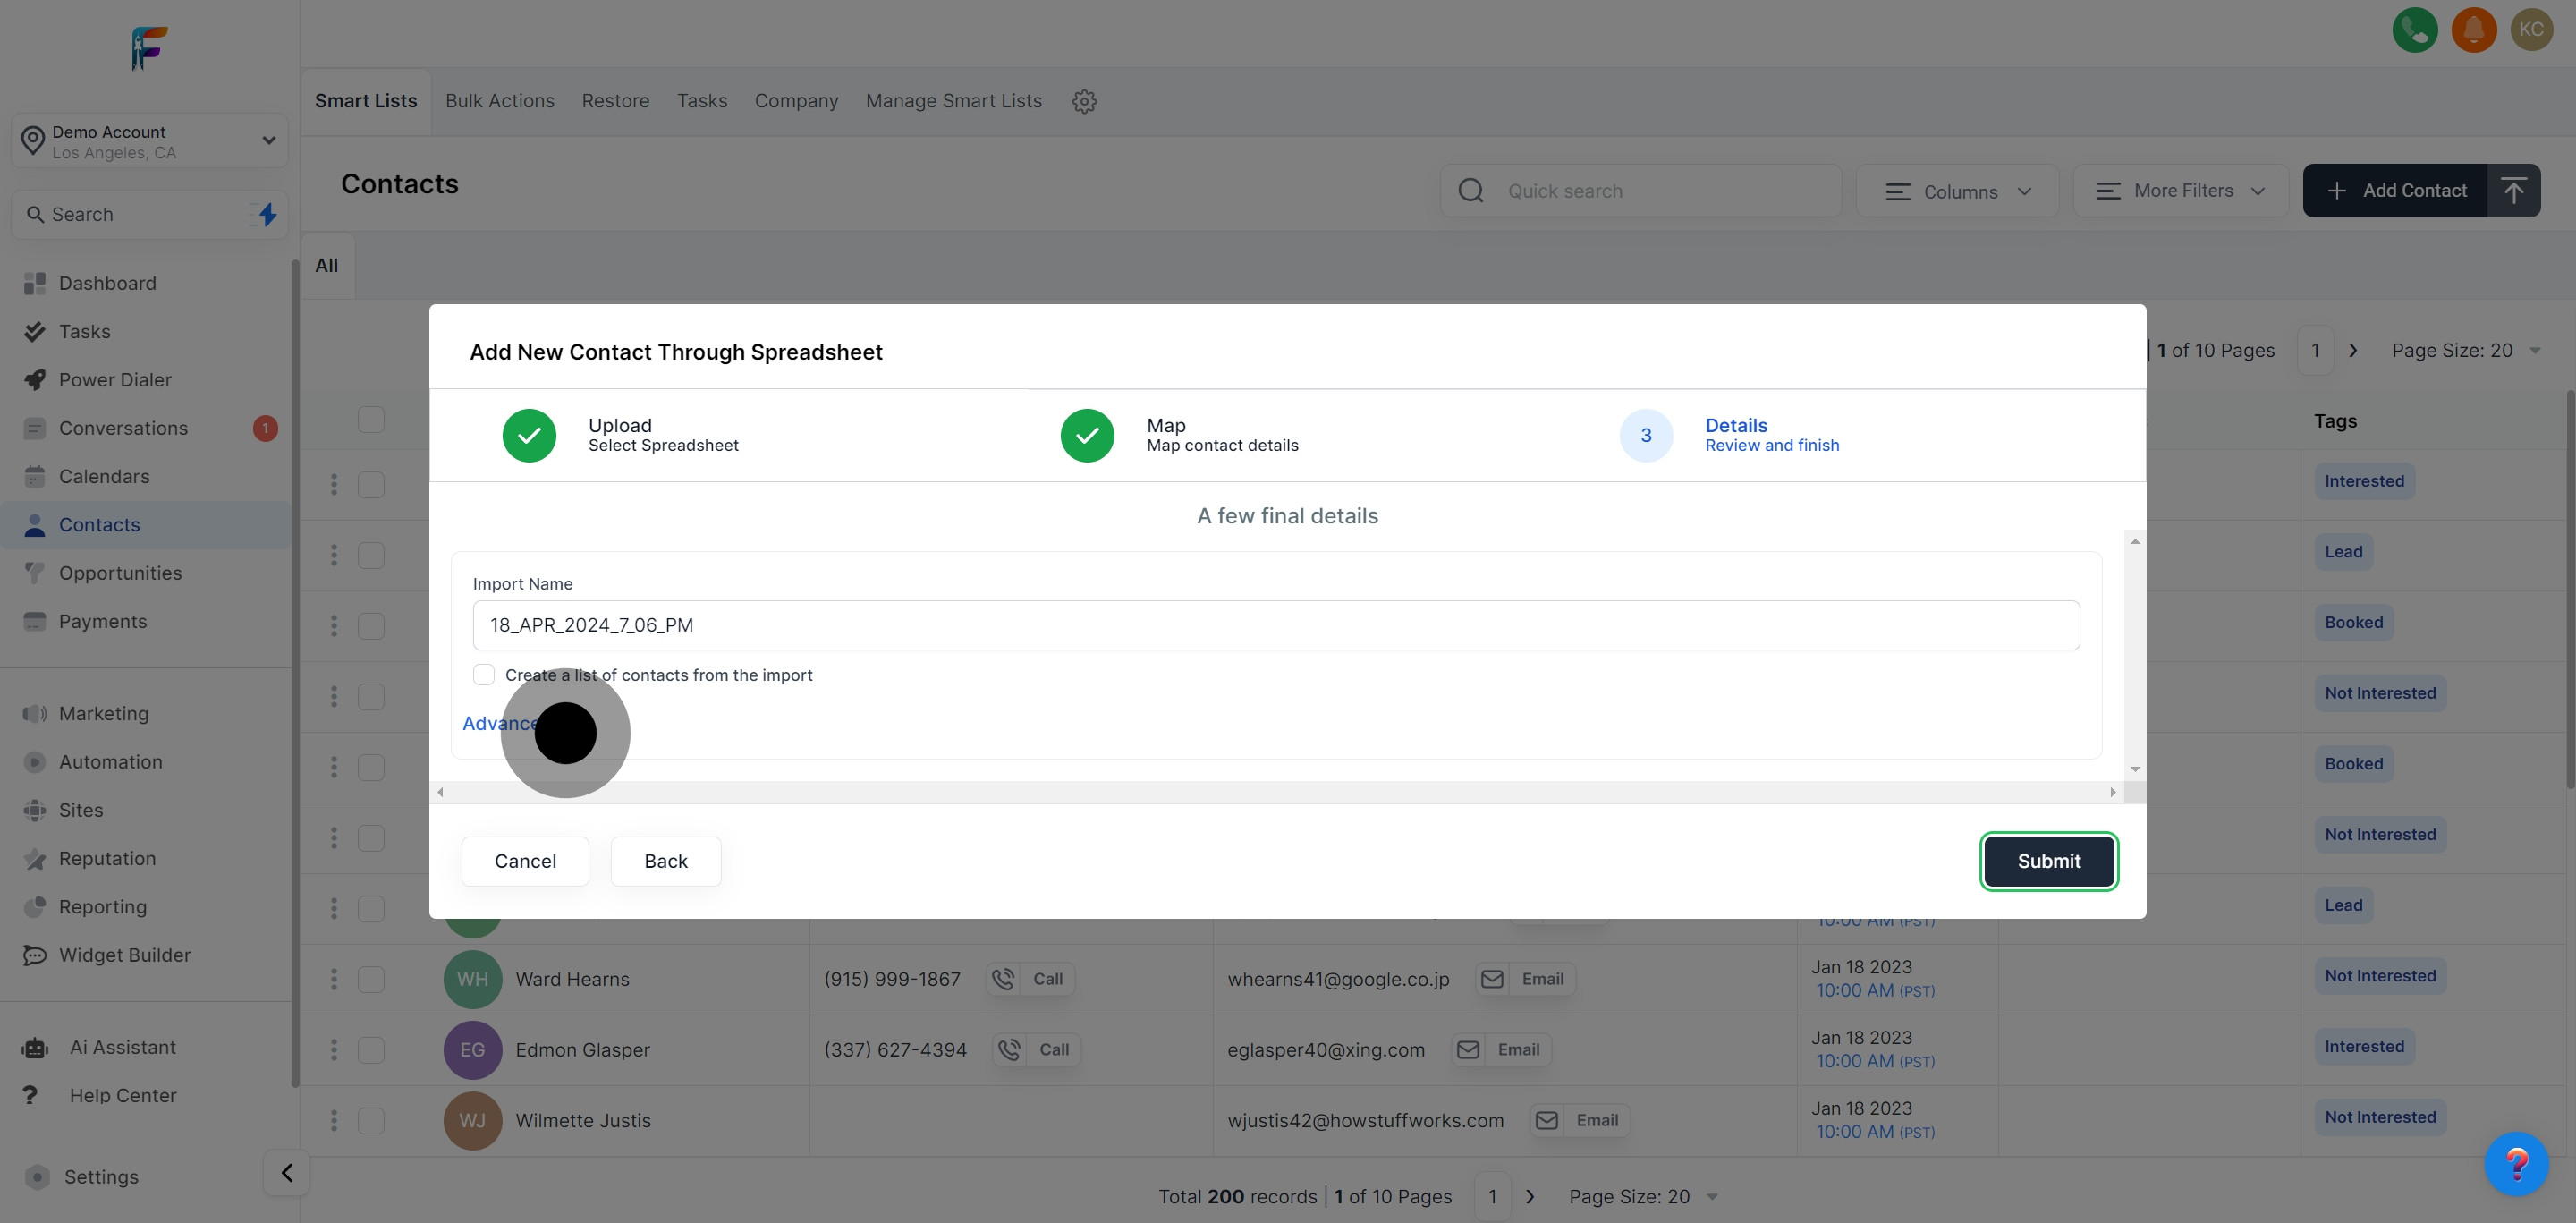Viewport: 2576px width, 1223px height.
Task: Click Email icon for Edmon Glasper
Action: [x=1468, y=1050]
